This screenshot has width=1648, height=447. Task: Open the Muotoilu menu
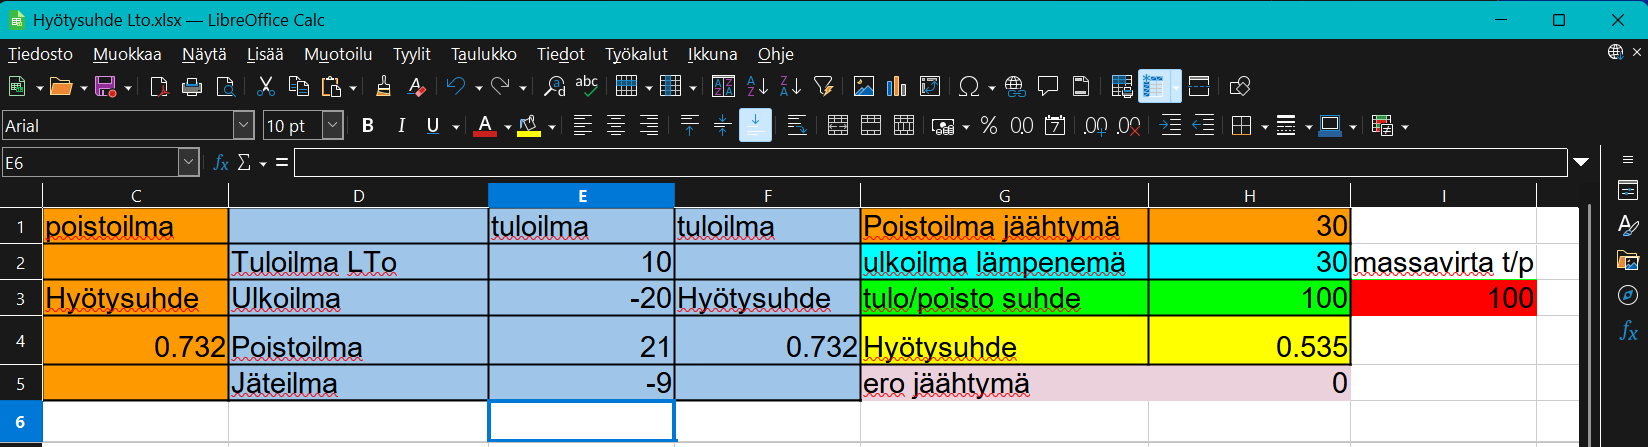338,54
